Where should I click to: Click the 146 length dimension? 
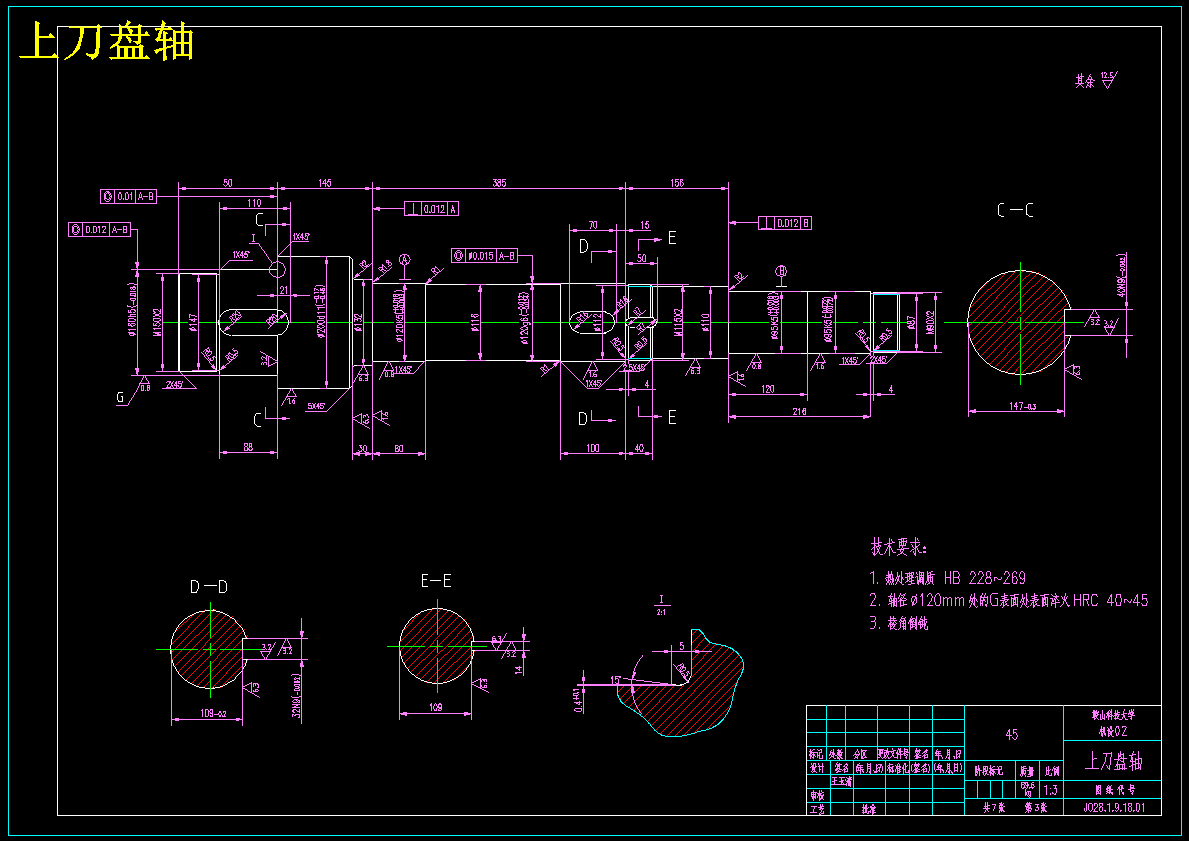click(x=325, y=183)
